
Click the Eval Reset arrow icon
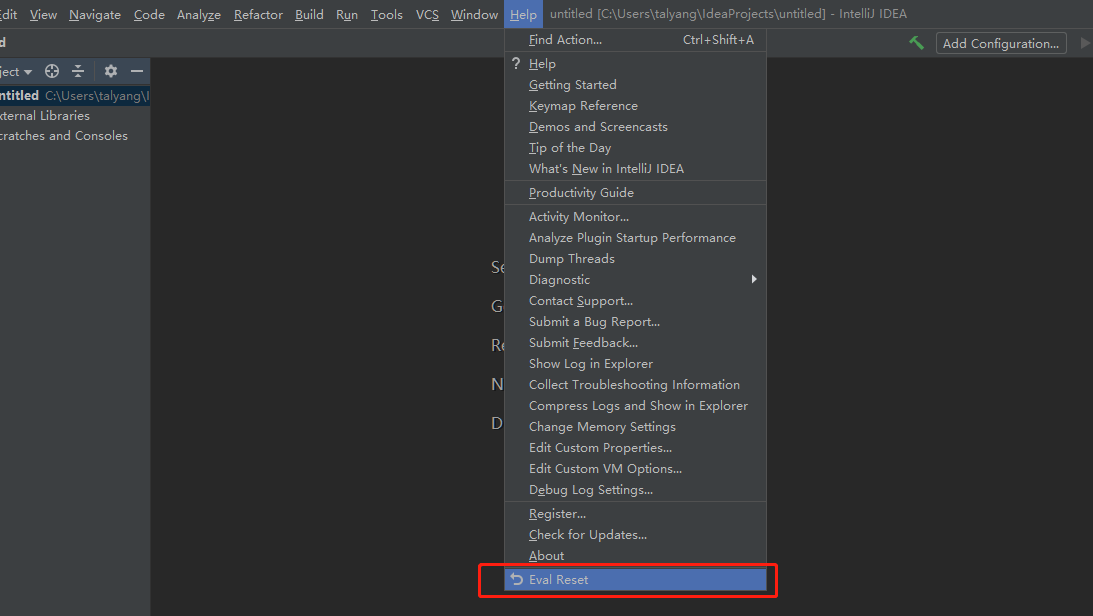tap(517, 579)
